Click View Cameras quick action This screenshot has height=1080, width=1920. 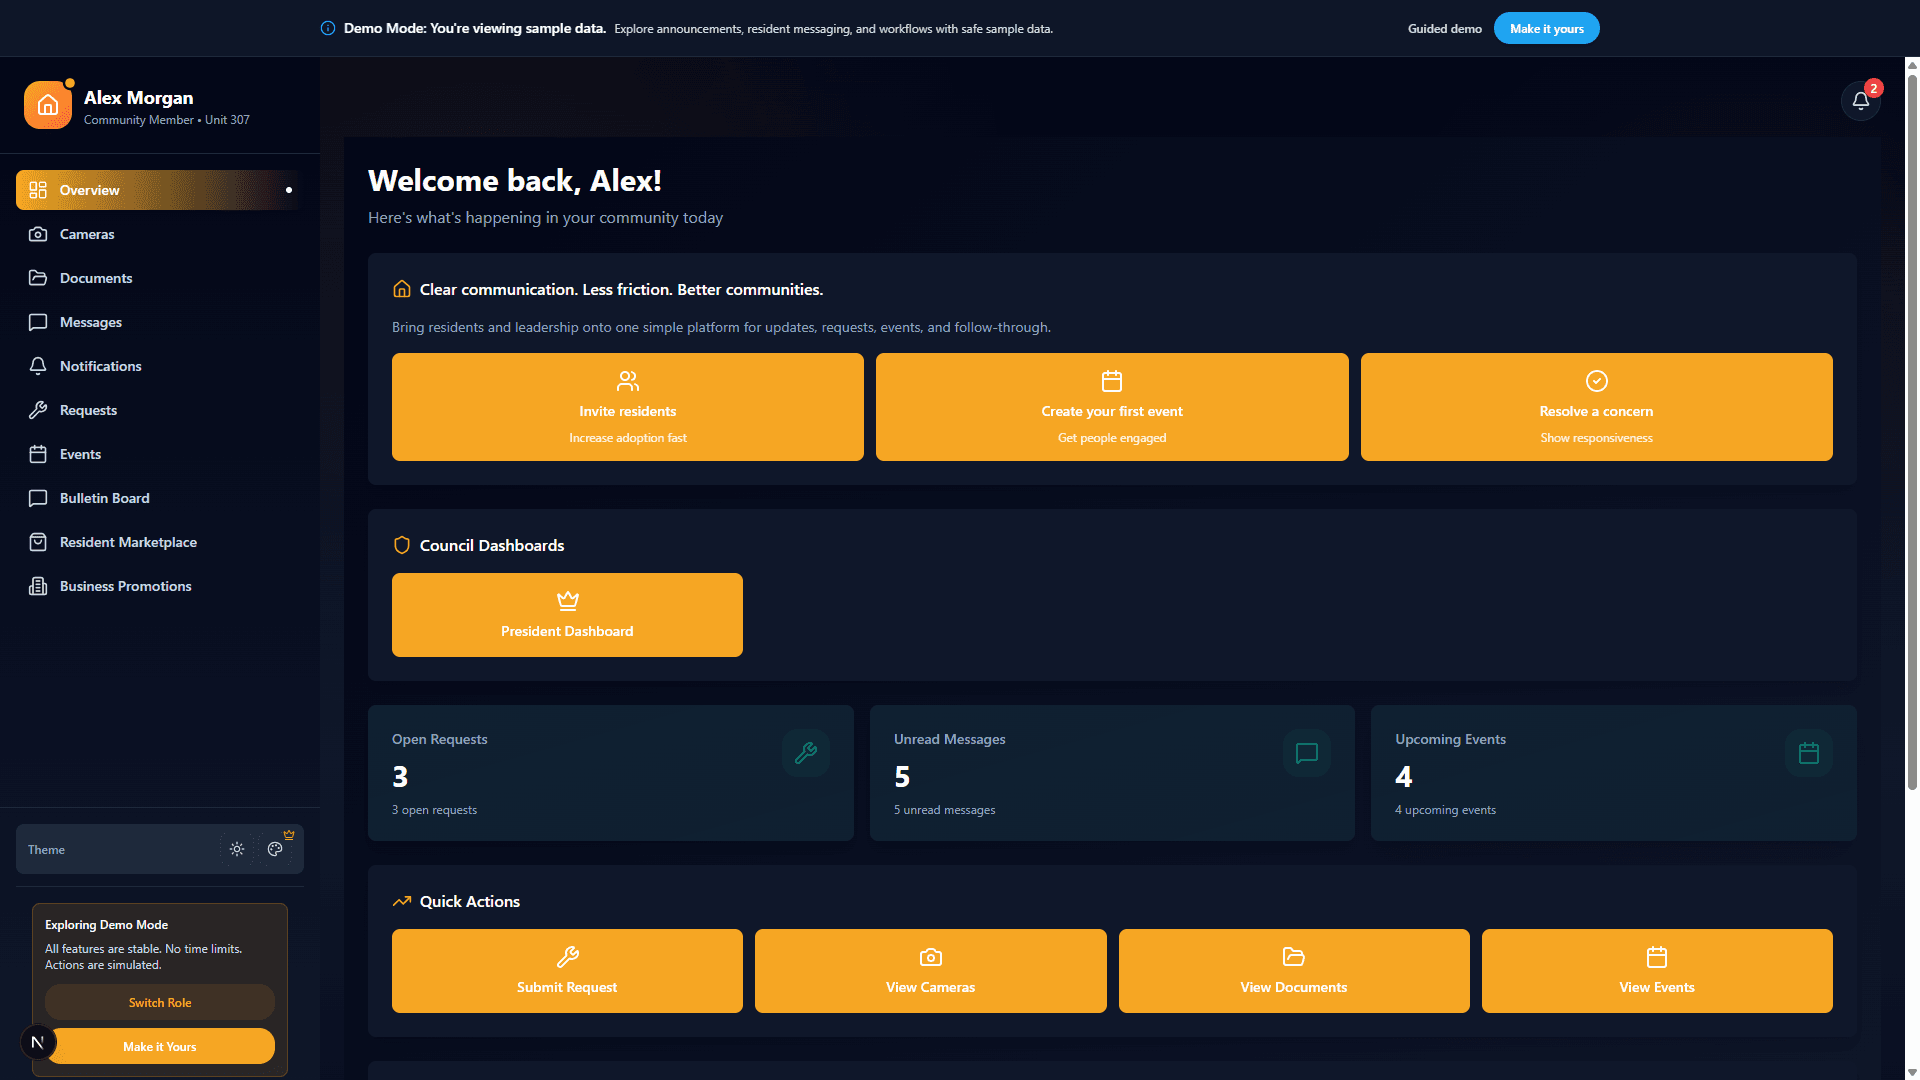[x=930, y=971]
